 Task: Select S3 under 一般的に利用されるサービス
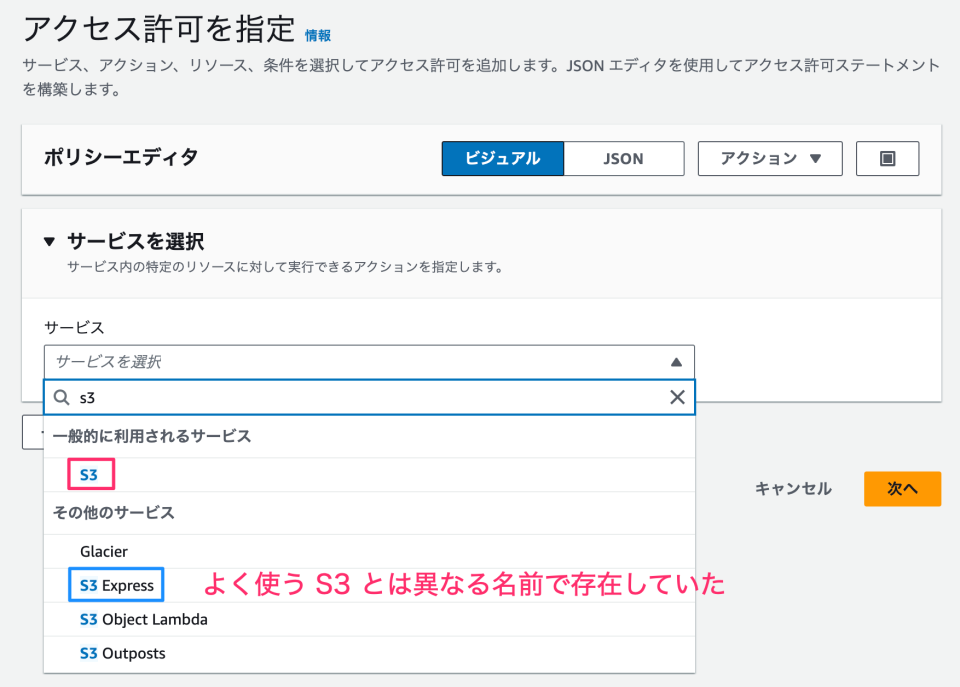(89, 474)
